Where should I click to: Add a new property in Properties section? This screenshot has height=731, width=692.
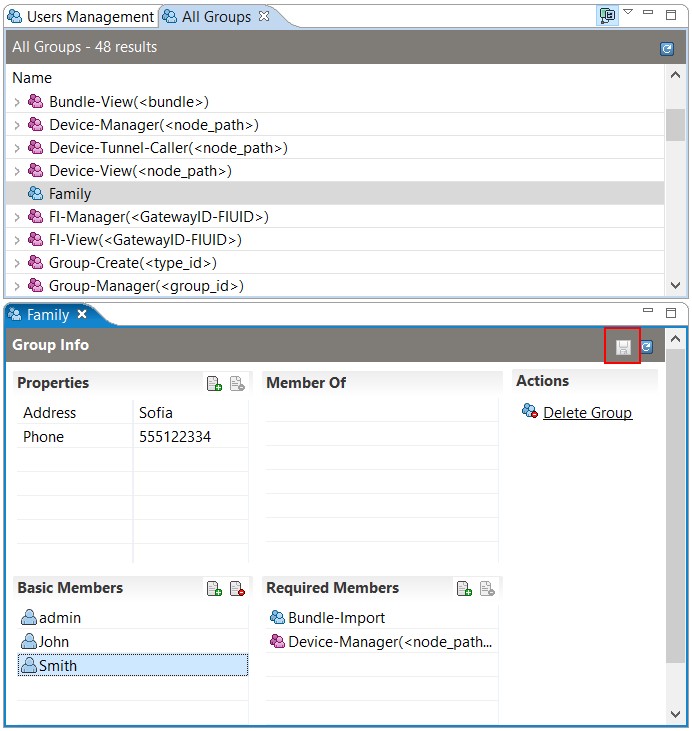(214, 383)
